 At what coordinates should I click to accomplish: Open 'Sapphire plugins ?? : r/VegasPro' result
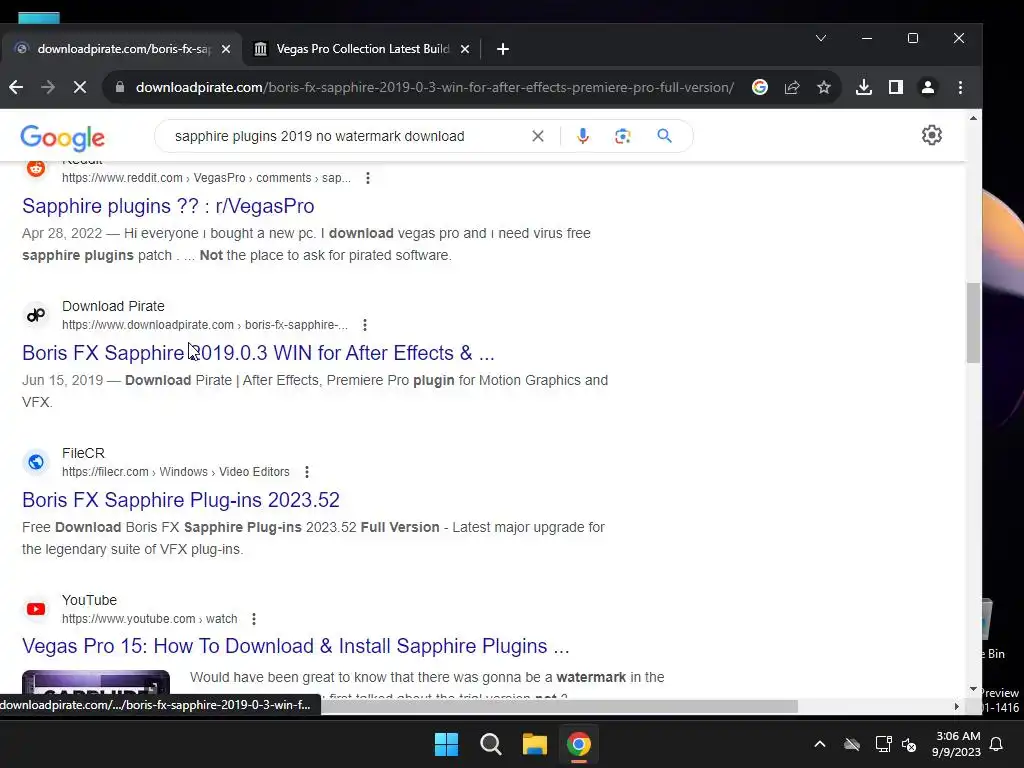[168, 206]
